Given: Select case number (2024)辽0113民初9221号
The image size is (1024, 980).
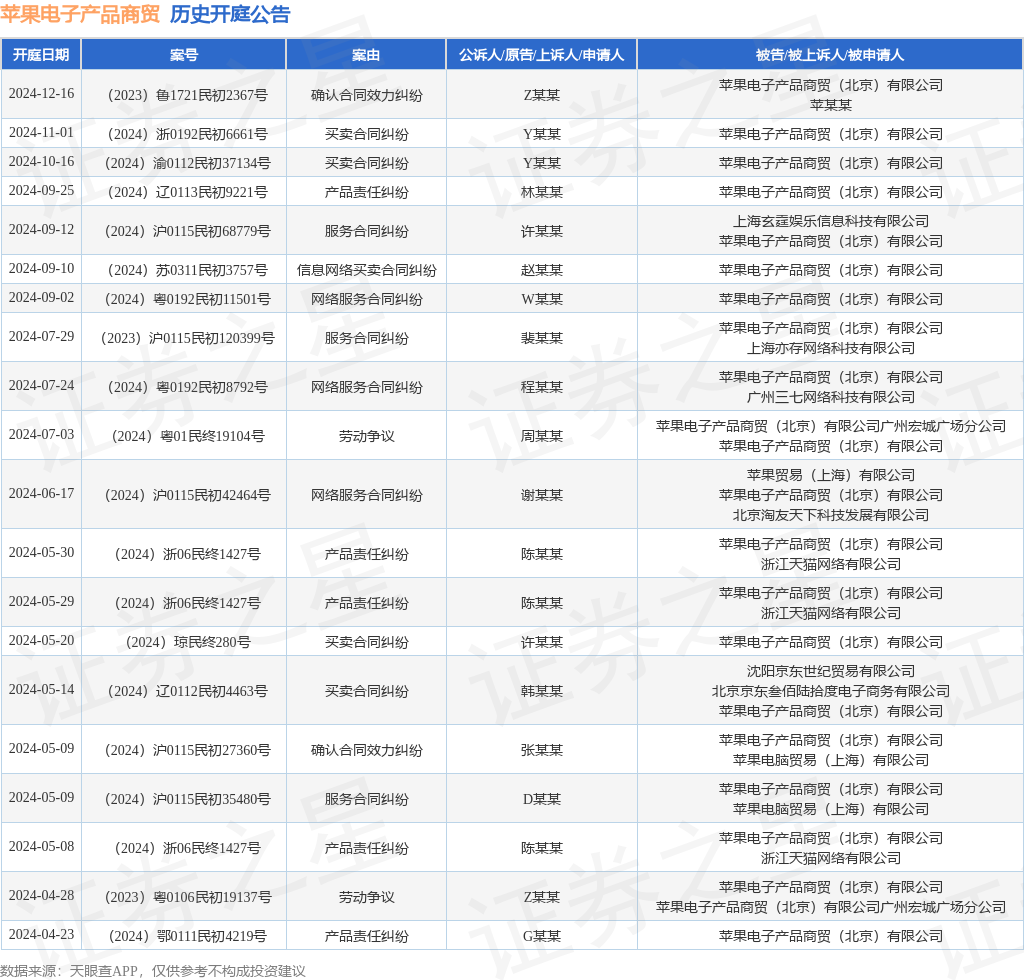Looking at the screenshot, I should [187, 192].
